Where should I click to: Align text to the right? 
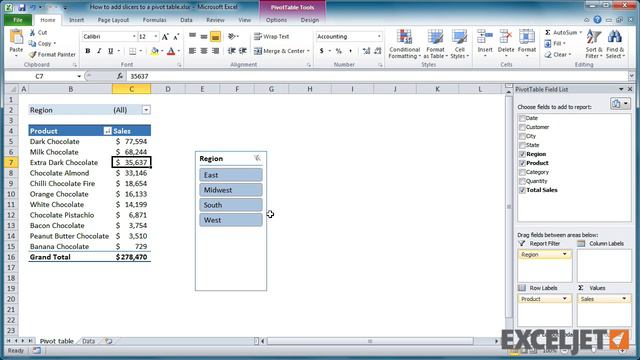(215, 51)
